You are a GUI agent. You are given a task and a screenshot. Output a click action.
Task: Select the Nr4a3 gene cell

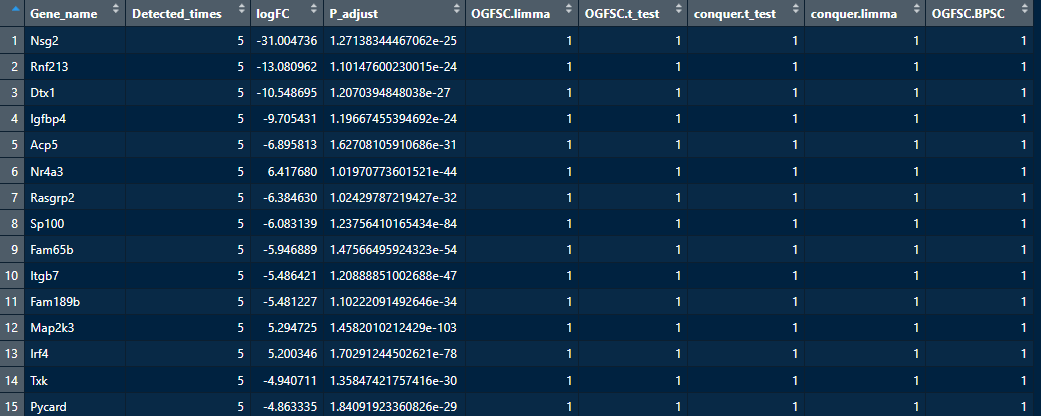[74, 171]
